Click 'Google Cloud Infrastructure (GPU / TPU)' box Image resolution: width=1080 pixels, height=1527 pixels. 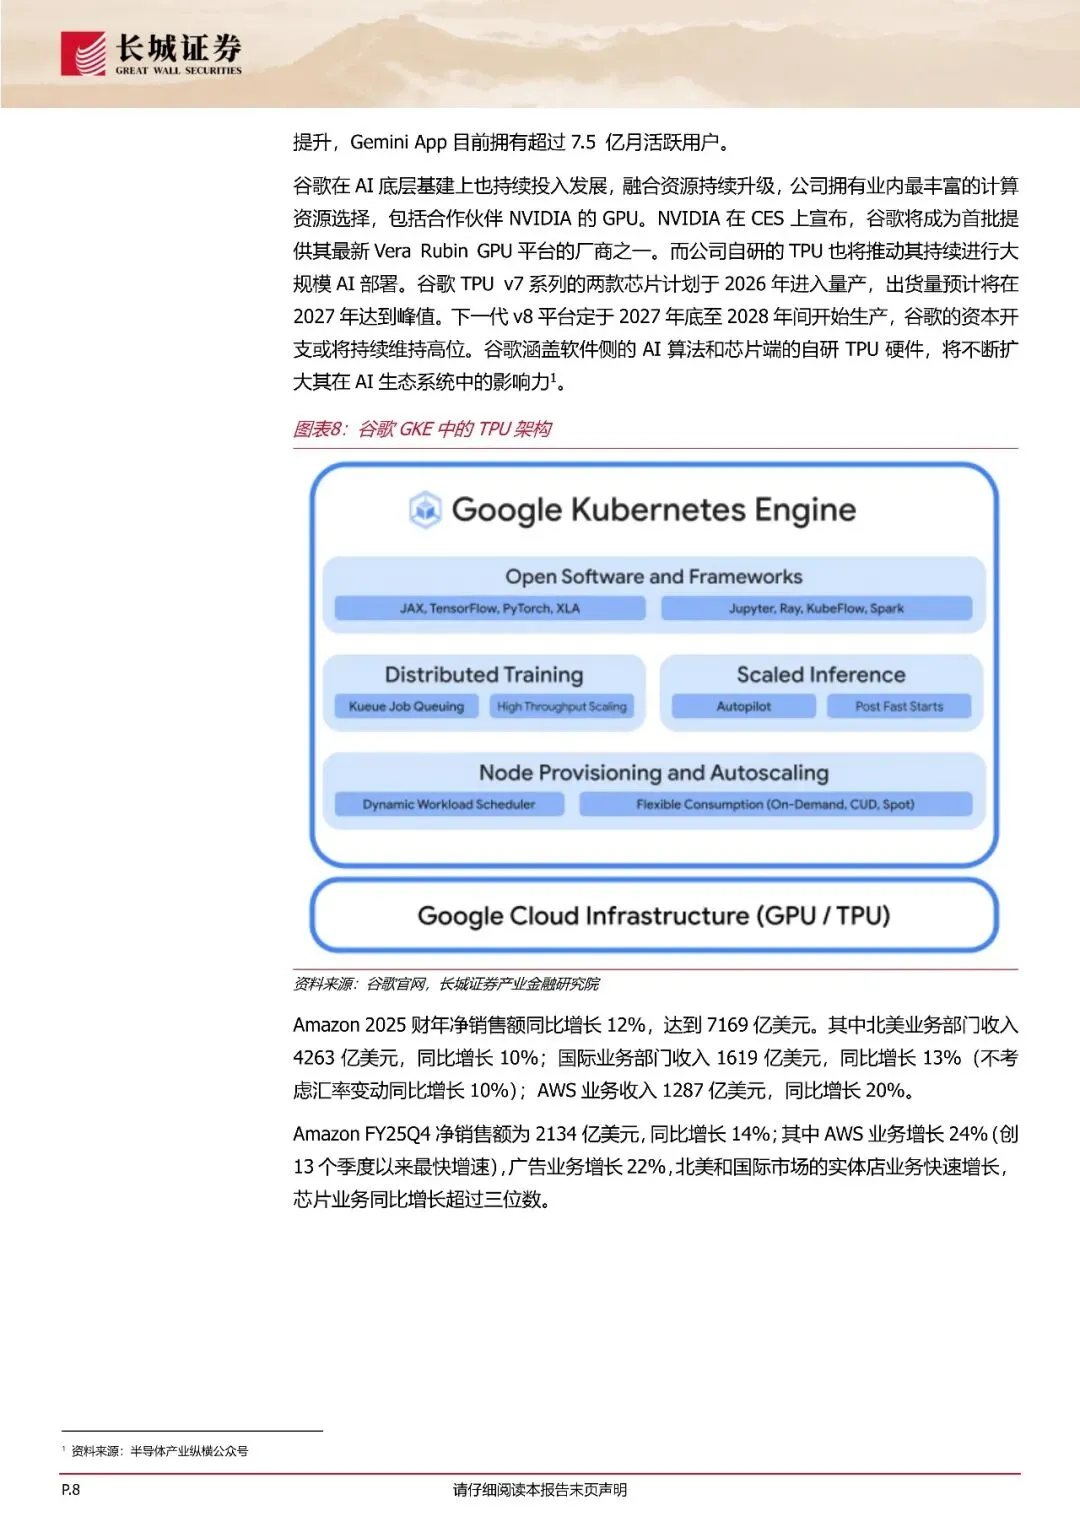click(654, 915)
